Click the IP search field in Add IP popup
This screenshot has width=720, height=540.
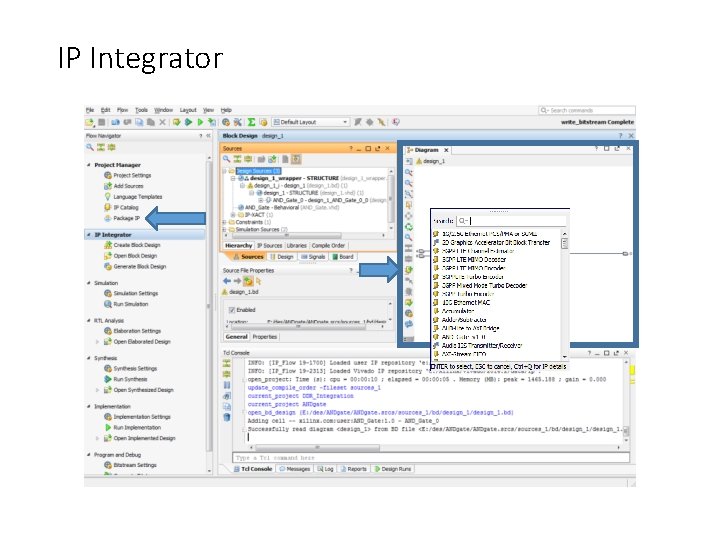pos(511,221)
